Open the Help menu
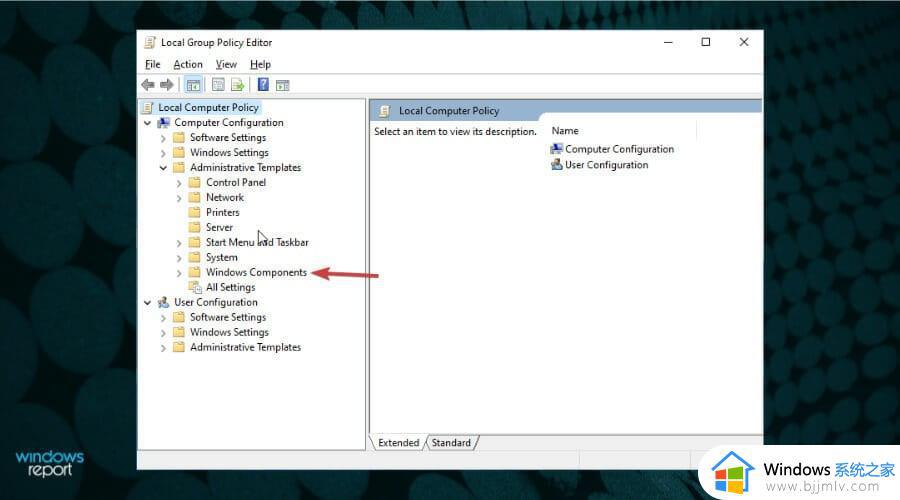The width and height of the screenshot is (900, 500). [260, 64]
